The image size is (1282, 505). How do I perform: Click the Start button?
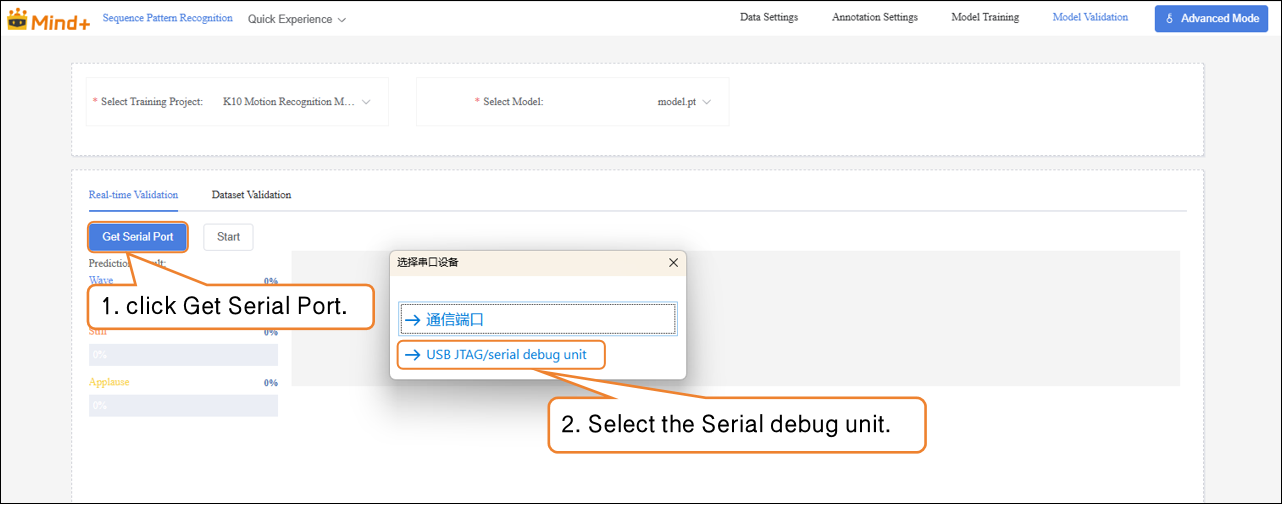pos(228,237)
